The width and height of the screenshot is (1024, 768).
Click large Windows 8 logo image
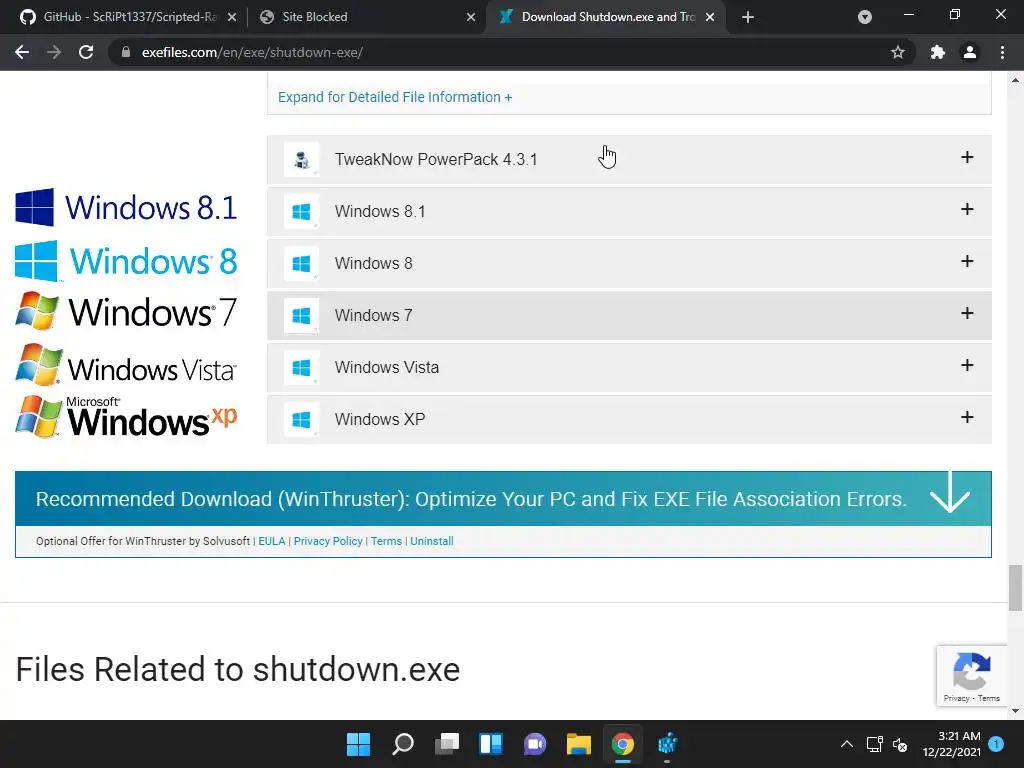click(x=126, y=261)
